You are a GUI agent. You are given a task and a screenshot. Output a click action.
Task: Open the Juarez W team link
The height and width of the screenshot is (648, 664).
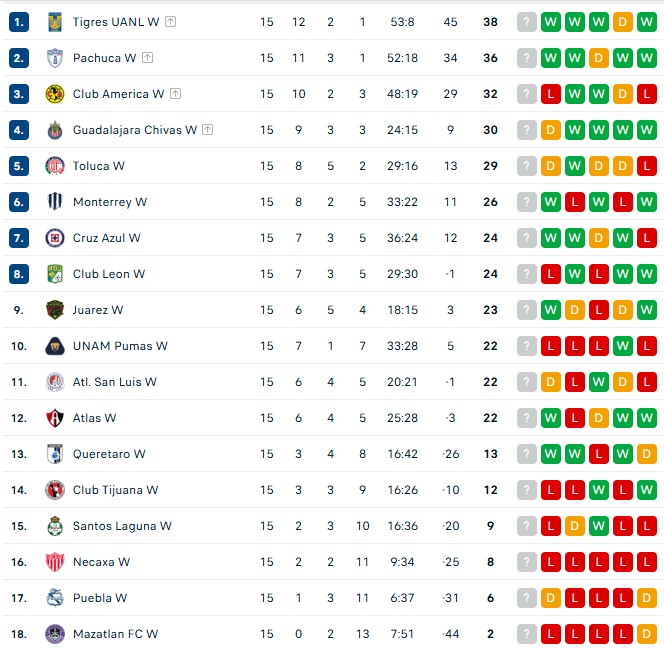point(98,310)
